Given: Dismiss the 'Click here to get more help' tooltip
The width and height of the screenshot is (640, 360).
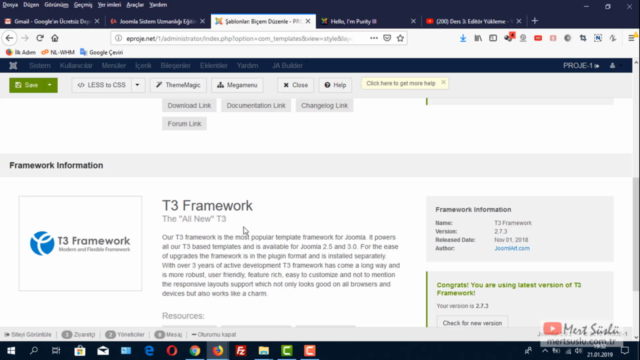Looking at the screenshot, I should click(443, 82).
